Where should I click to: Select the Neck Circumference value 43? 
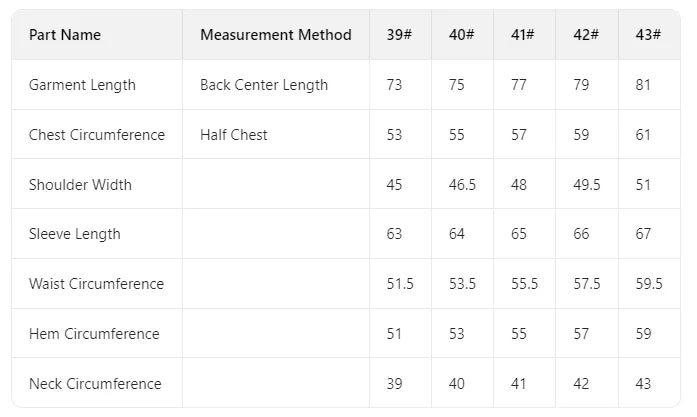pos(643,383)
